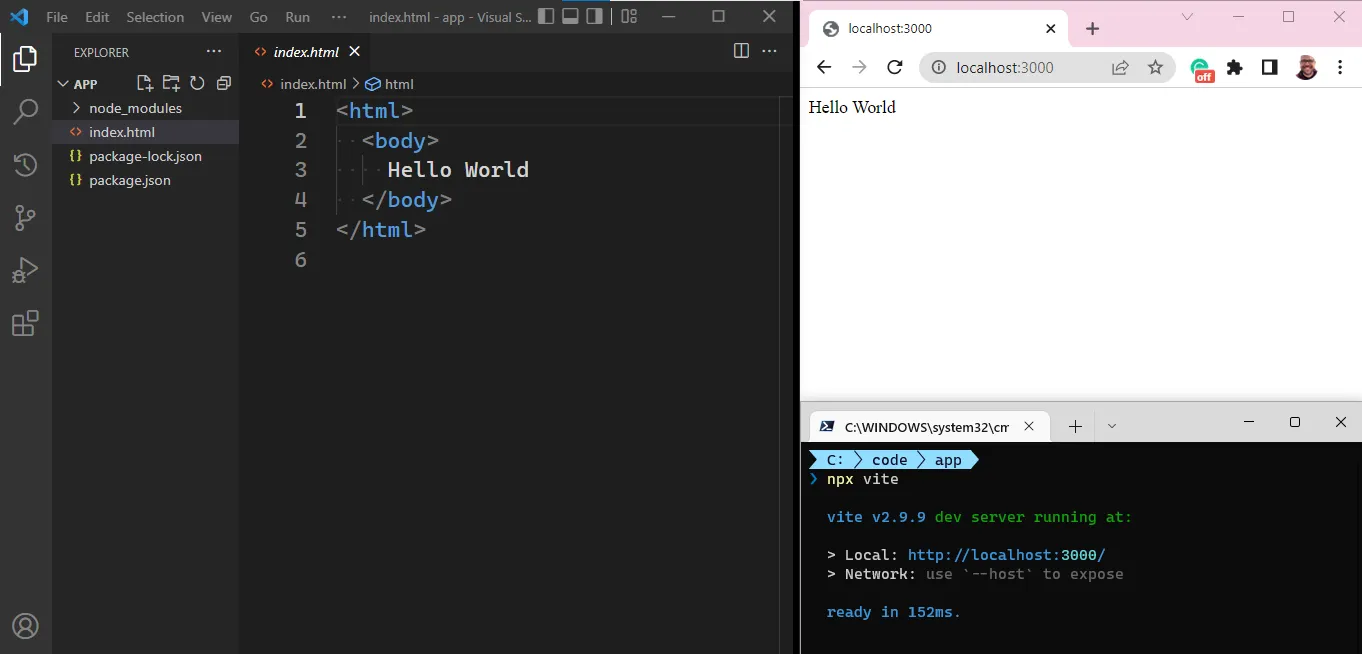The image size is (1362, 654).
Task: Open a new terminal tab
Action: [x=1075, y=426]
